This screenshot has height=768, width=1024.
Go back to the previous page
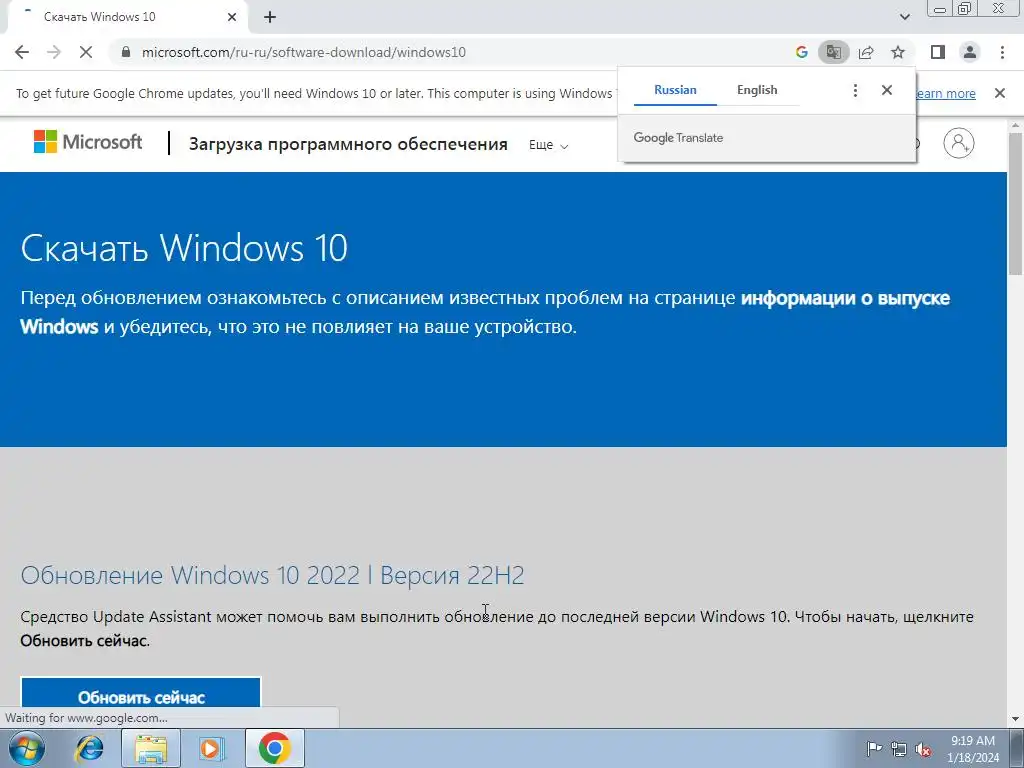(x=22, y=52)
